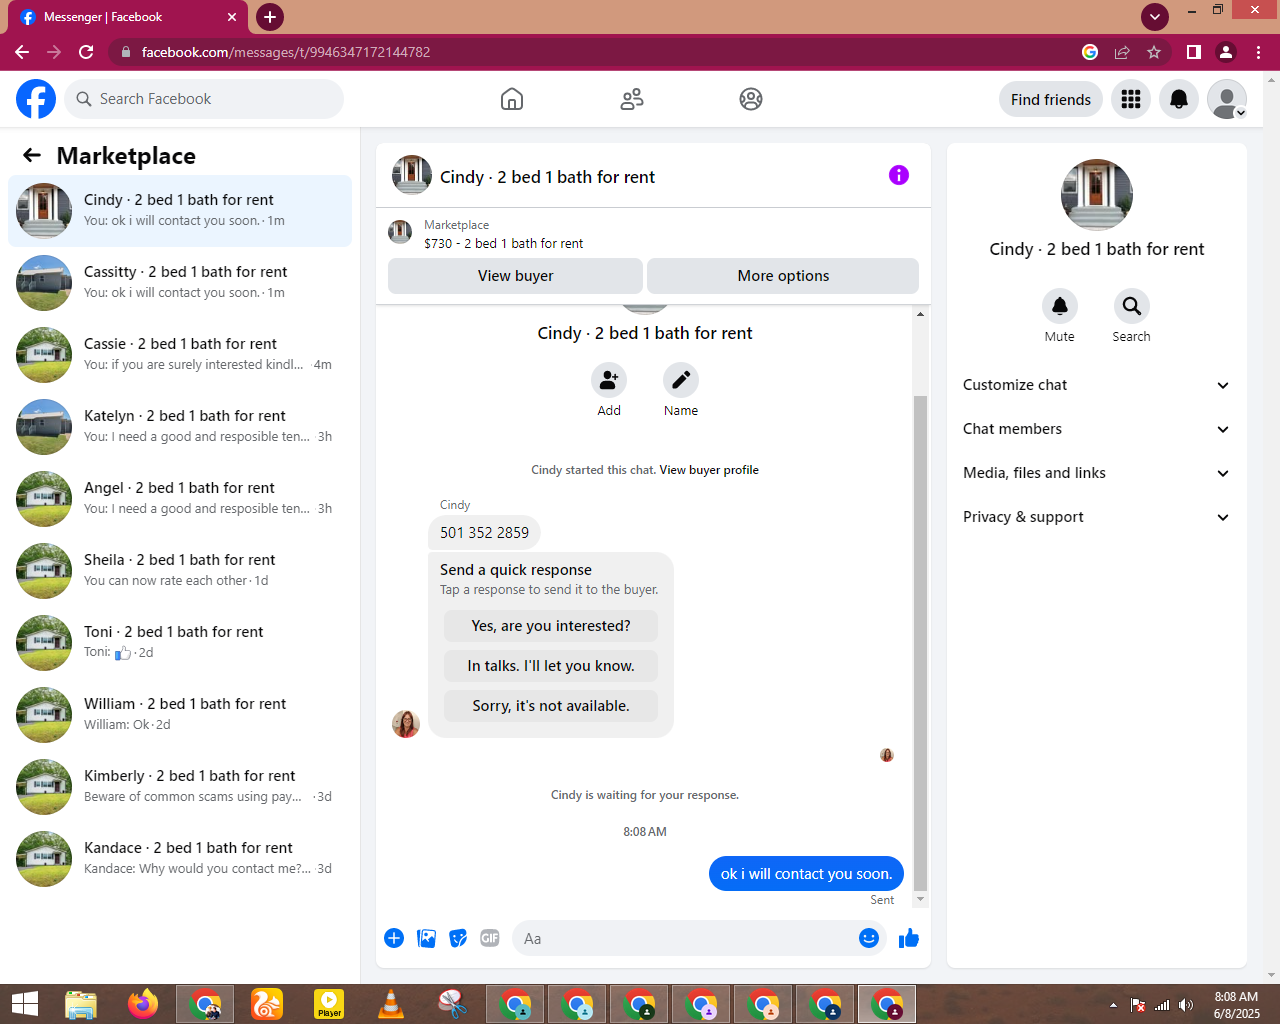Open Katelyn 2 bed 1 bath conversation

point(180,427)
